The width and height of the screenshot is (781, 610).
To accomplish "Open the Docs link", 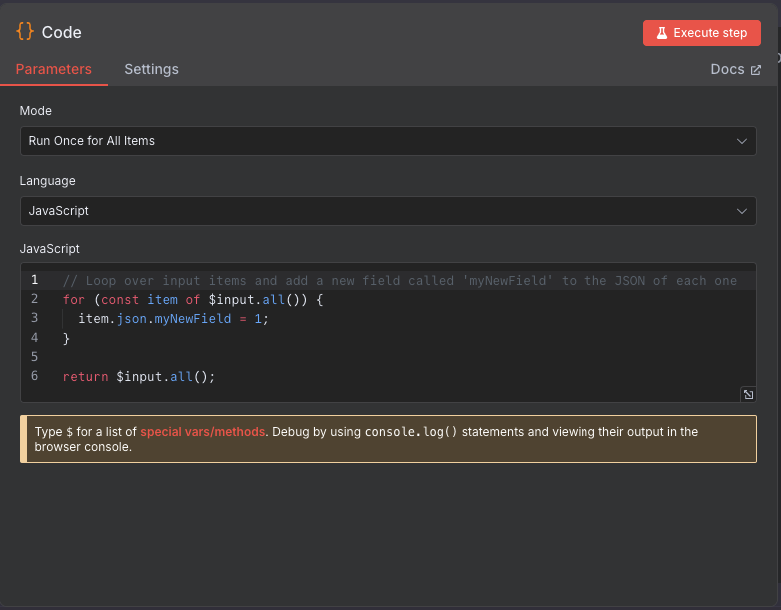I will coord(727,69).
